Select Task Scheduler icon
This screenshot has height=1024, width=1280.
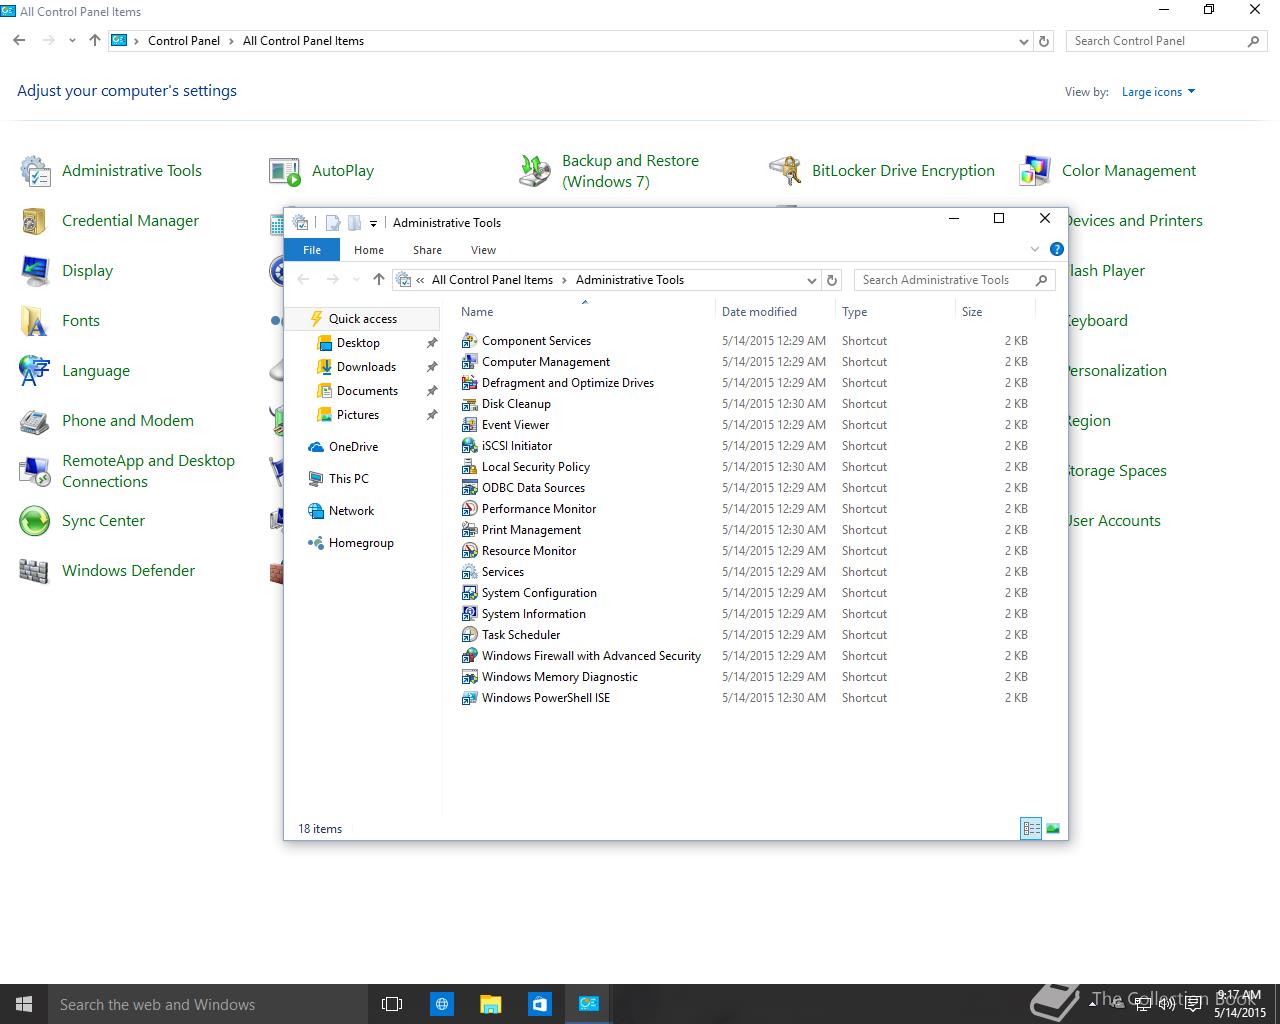point(469,635)
